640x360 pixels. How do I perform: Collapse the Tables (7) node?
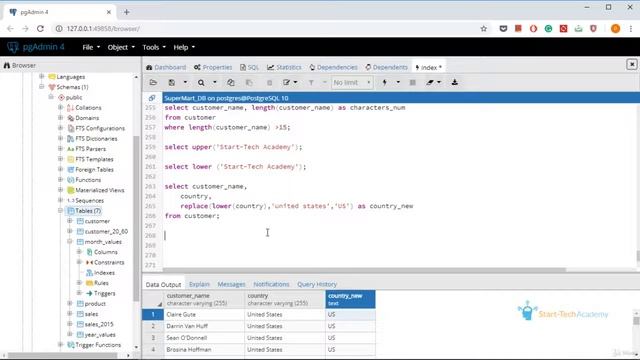[60, 211]
